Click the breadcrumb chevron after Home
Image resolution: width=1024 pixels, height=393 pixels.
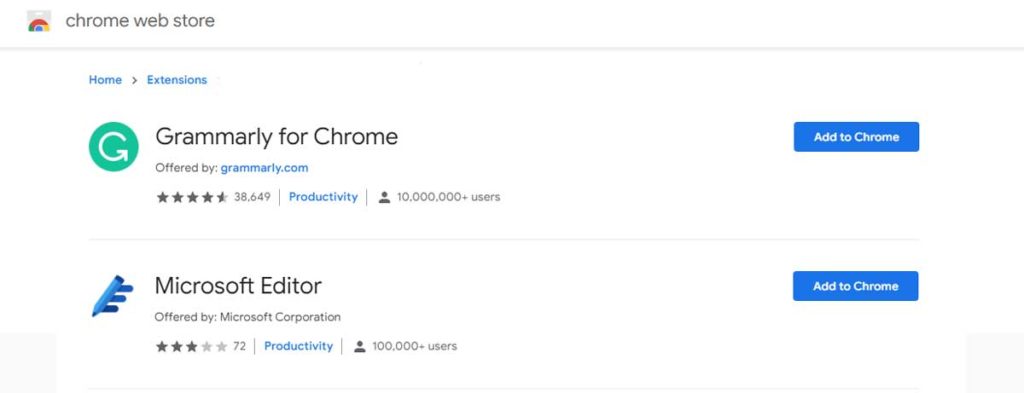[x=135, y=80]
